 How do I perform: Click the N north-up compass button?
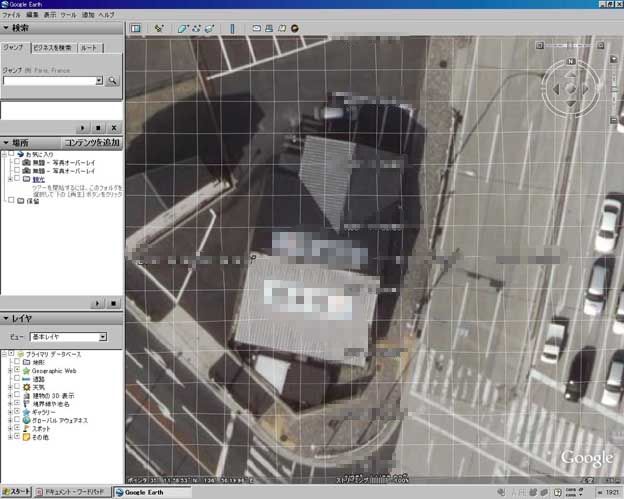tap(571, 61)
